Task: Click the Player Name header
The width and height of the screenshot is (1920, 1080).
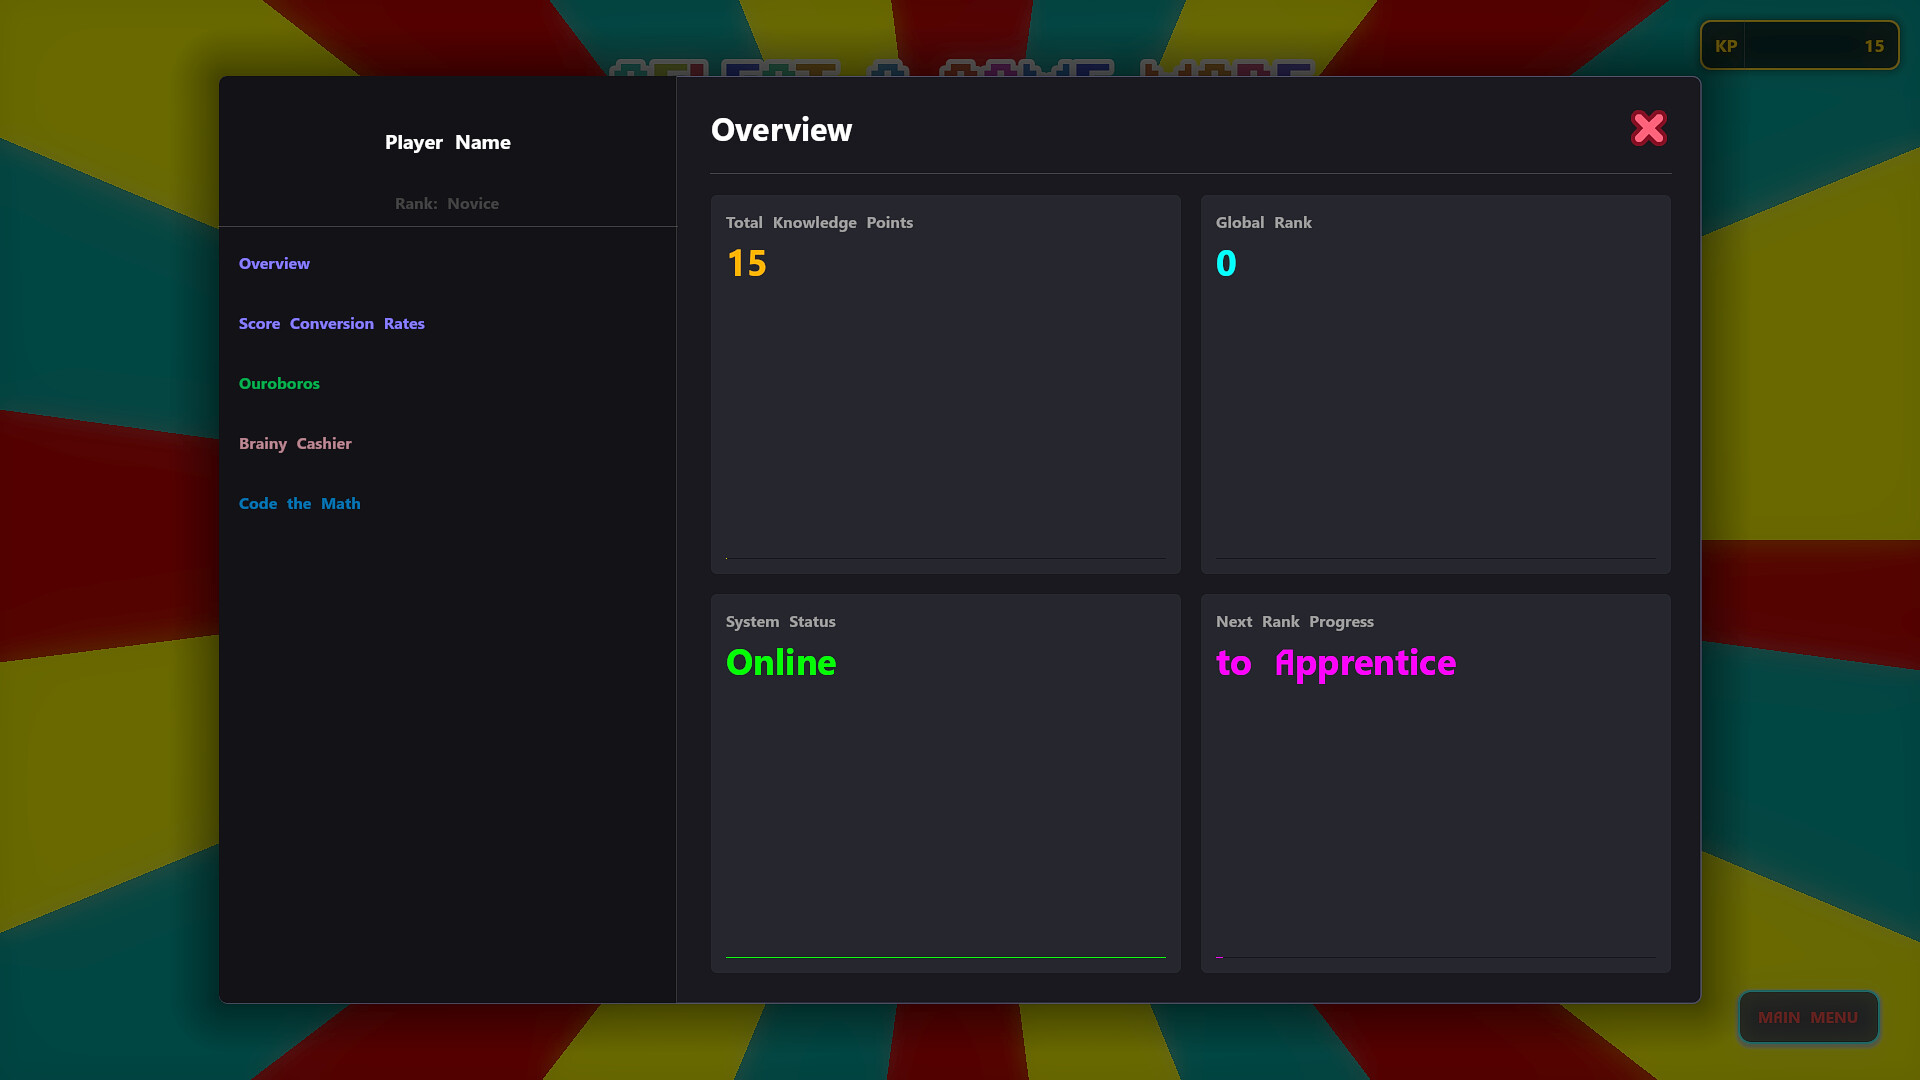Action: pos(447,142)
